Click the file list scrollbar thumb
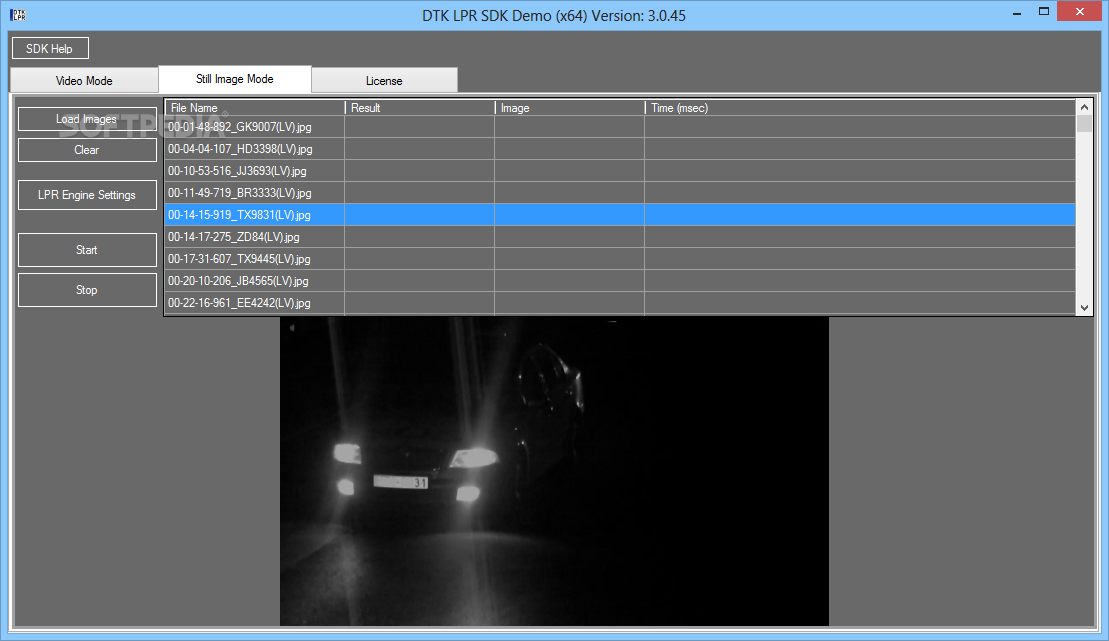Viewport: 1109px width, 641px height. [x=1084, y=124]
